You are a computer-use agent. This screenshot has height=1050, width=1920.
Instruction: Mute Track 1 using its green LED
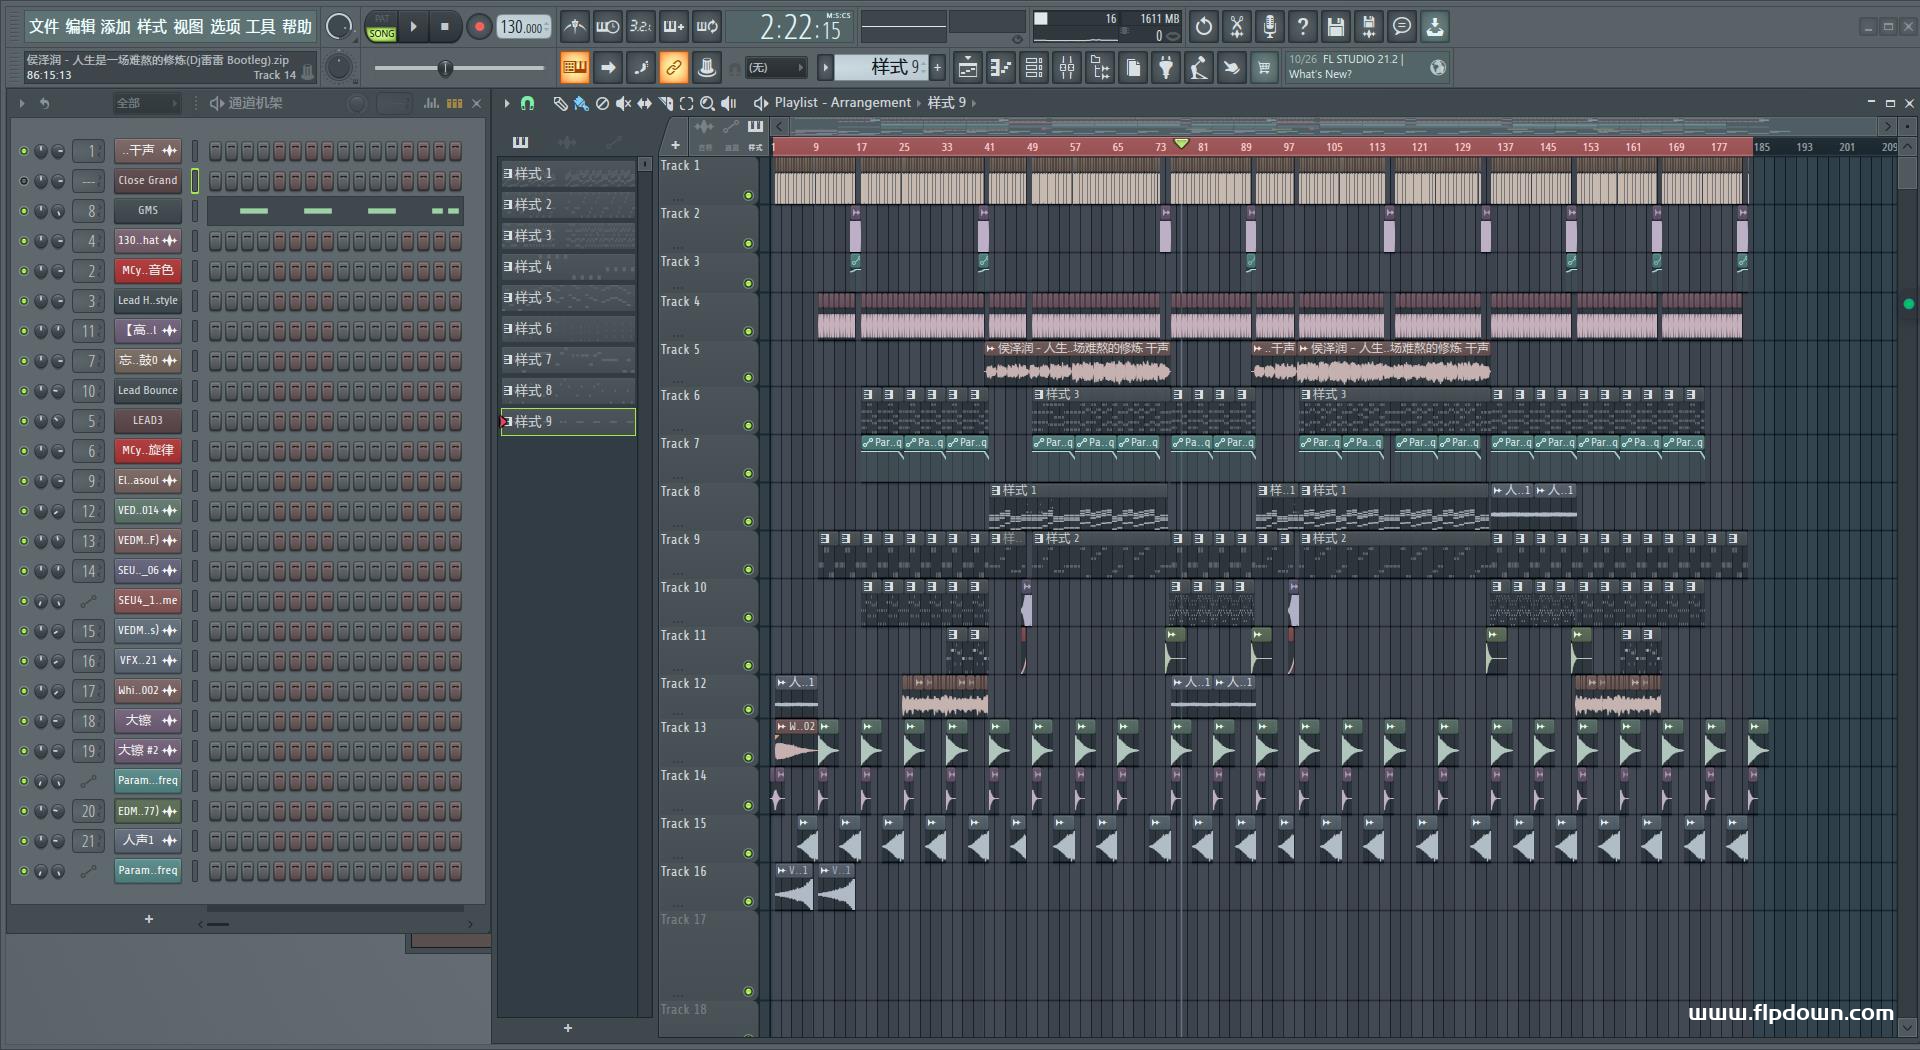pyautogui.click(x=748, y=196)
